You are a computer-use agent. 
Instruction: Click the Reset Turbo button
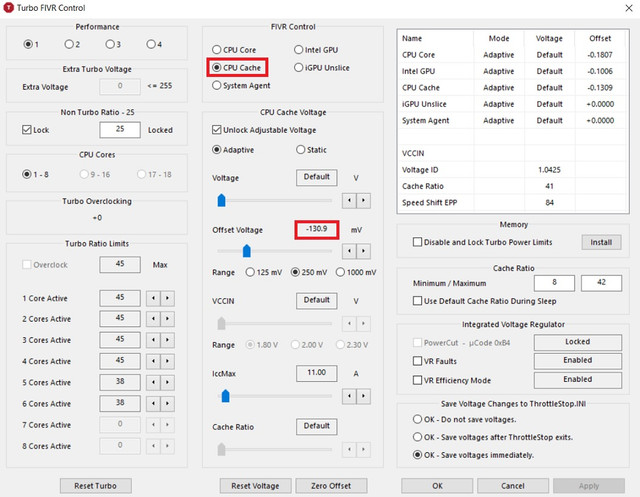coord(96,486)
